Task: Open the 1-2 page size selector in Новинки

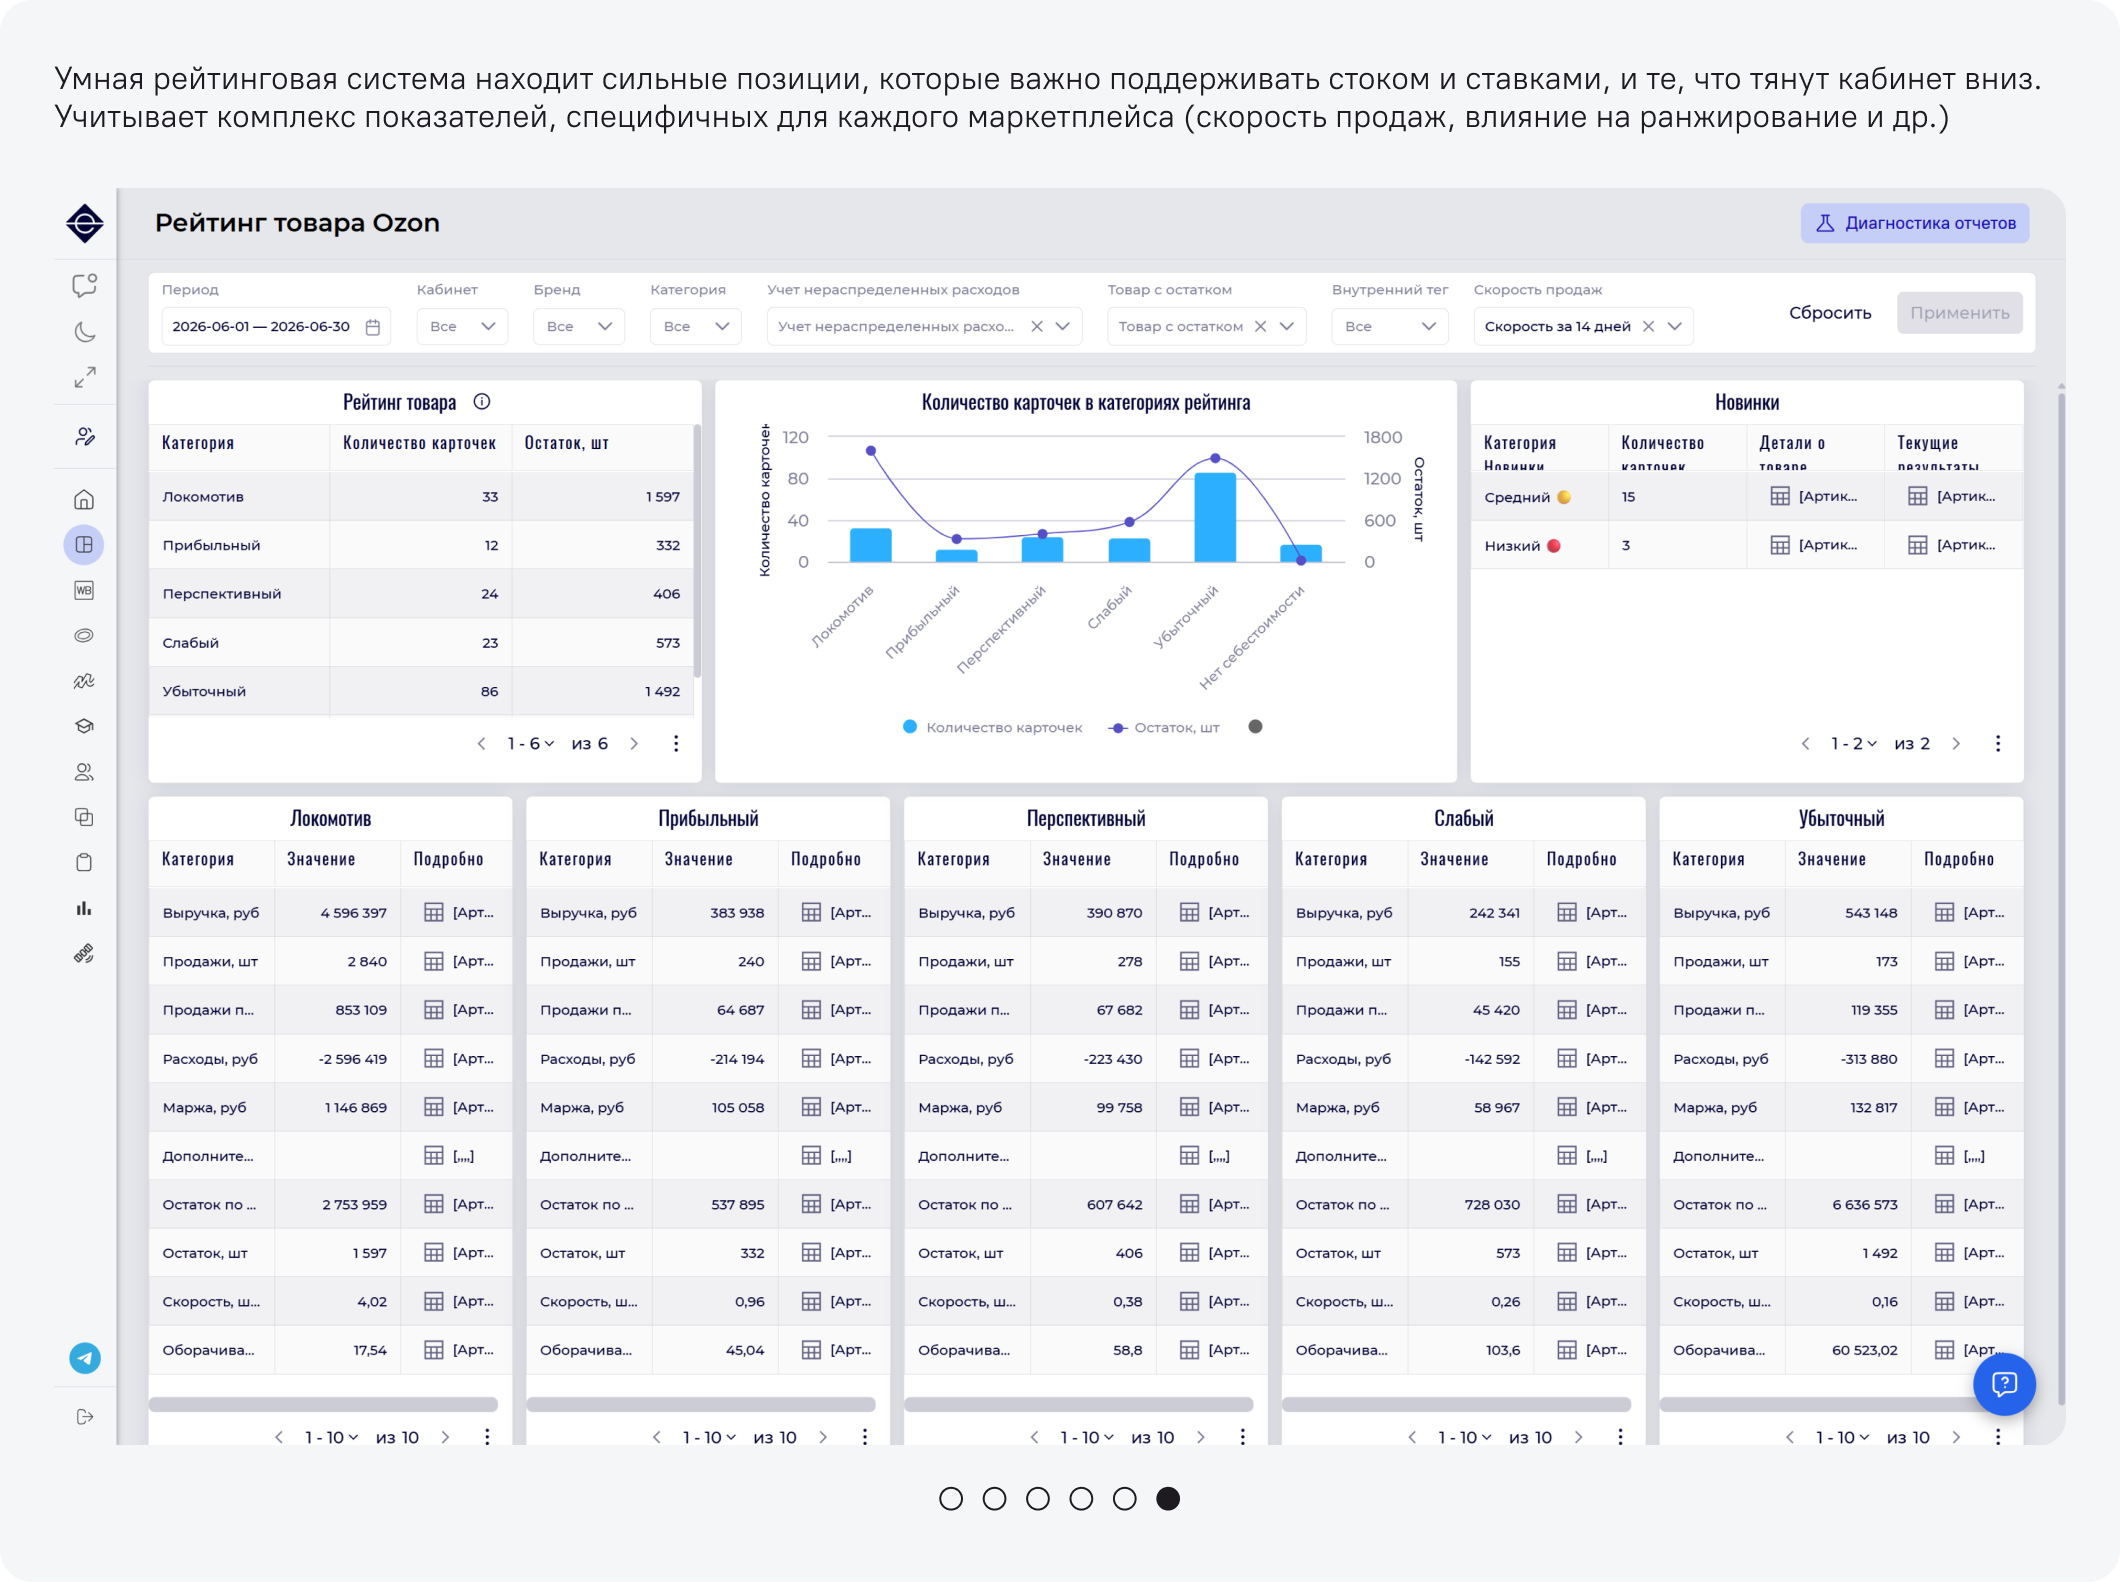Action: [x=1853, y=743]
